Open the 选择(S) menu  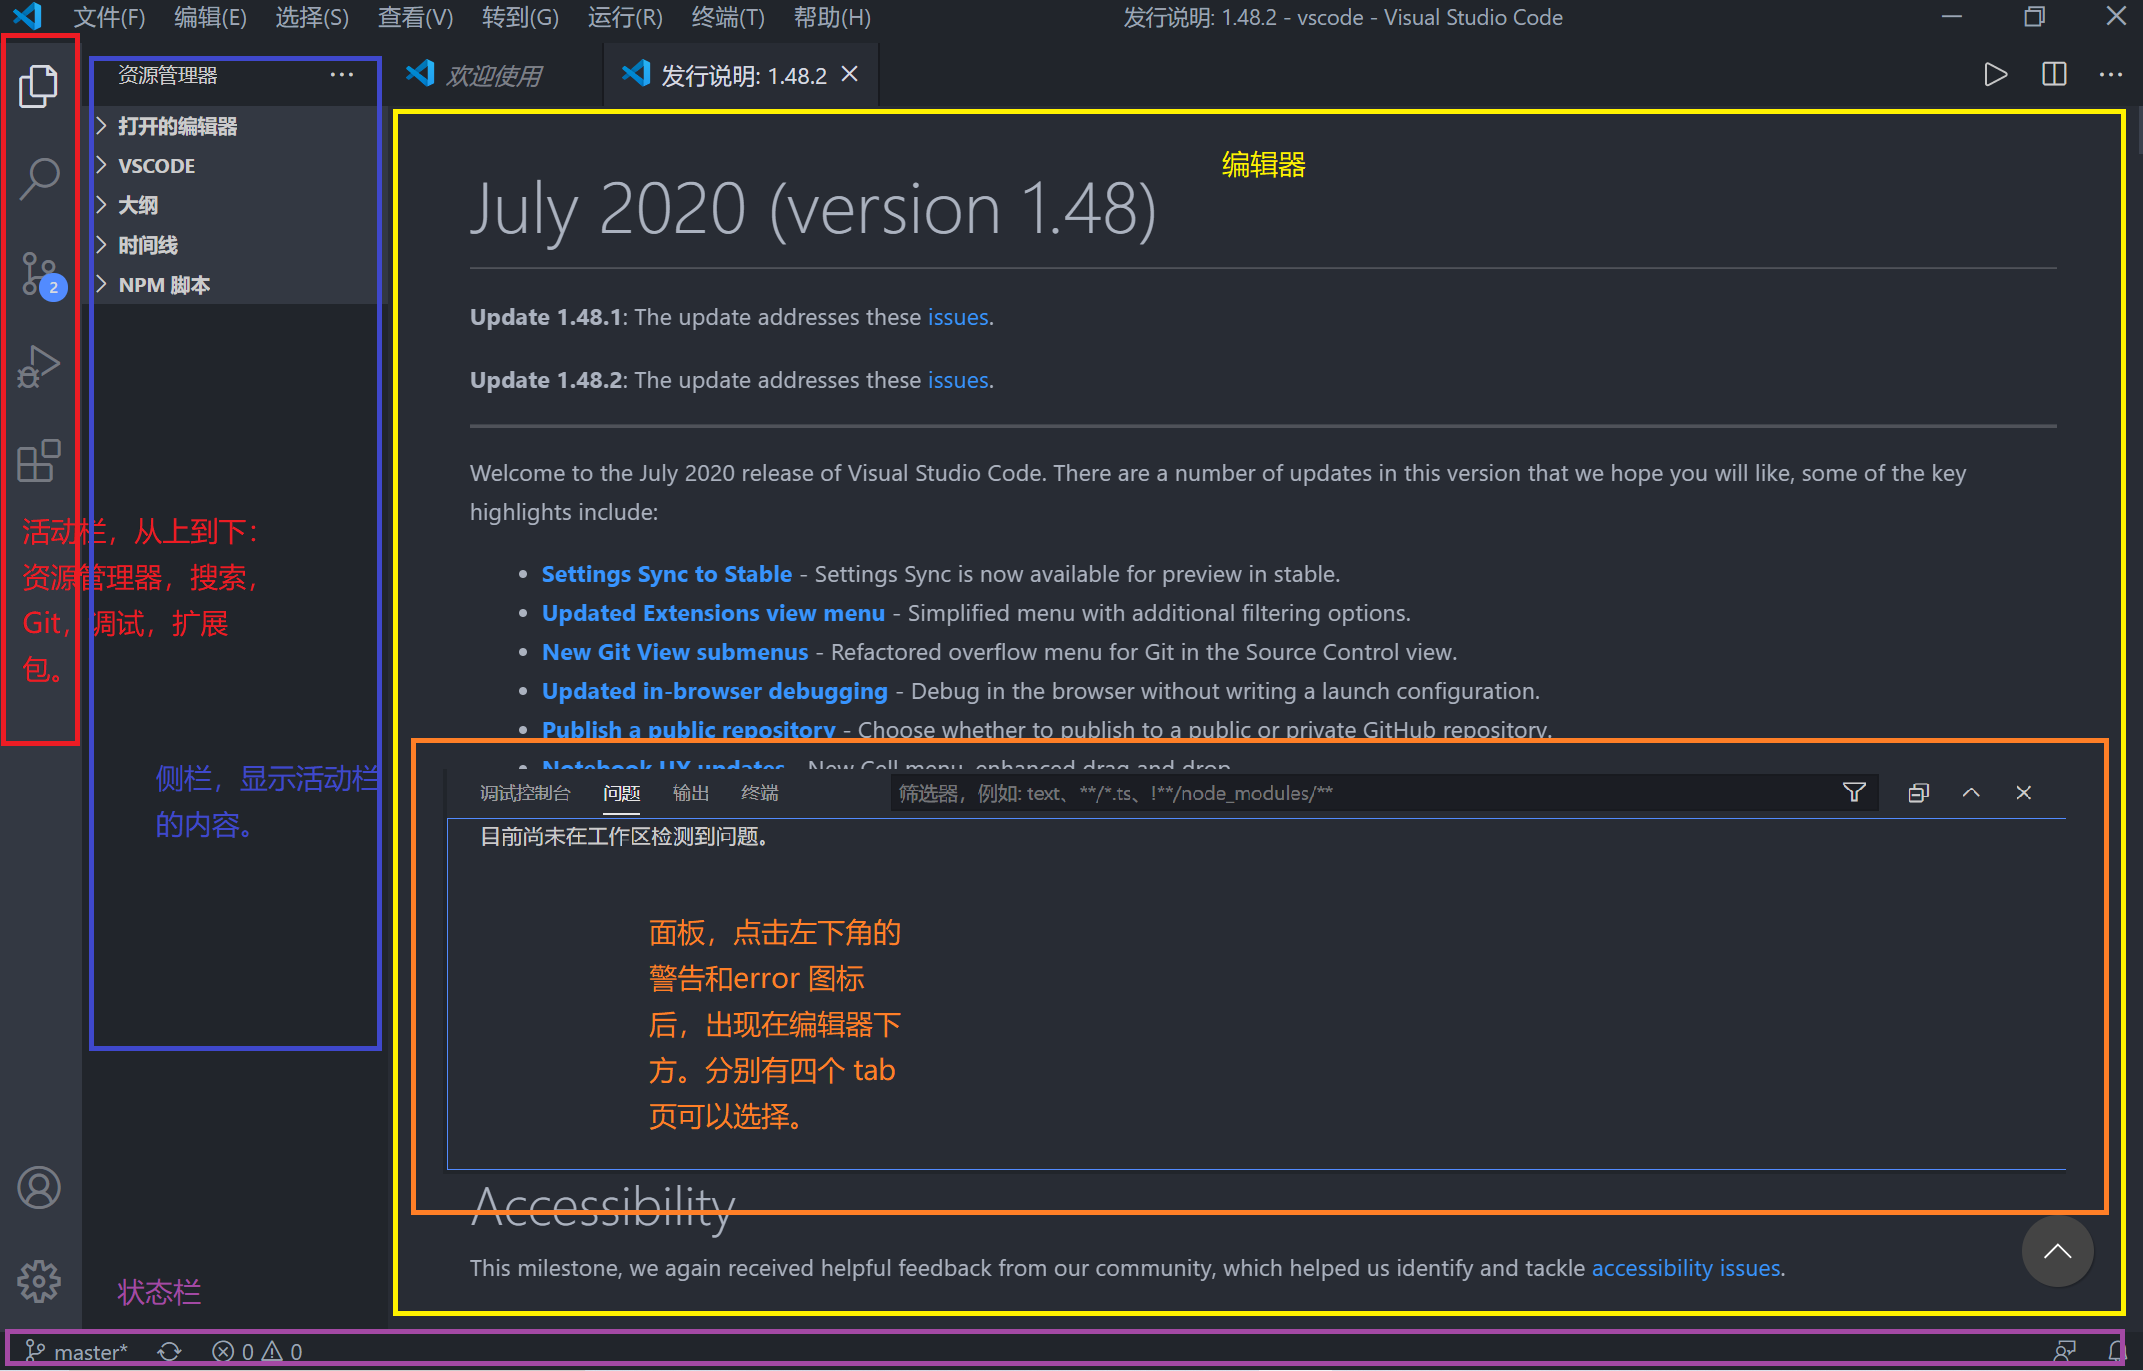(x=312, y=17)
